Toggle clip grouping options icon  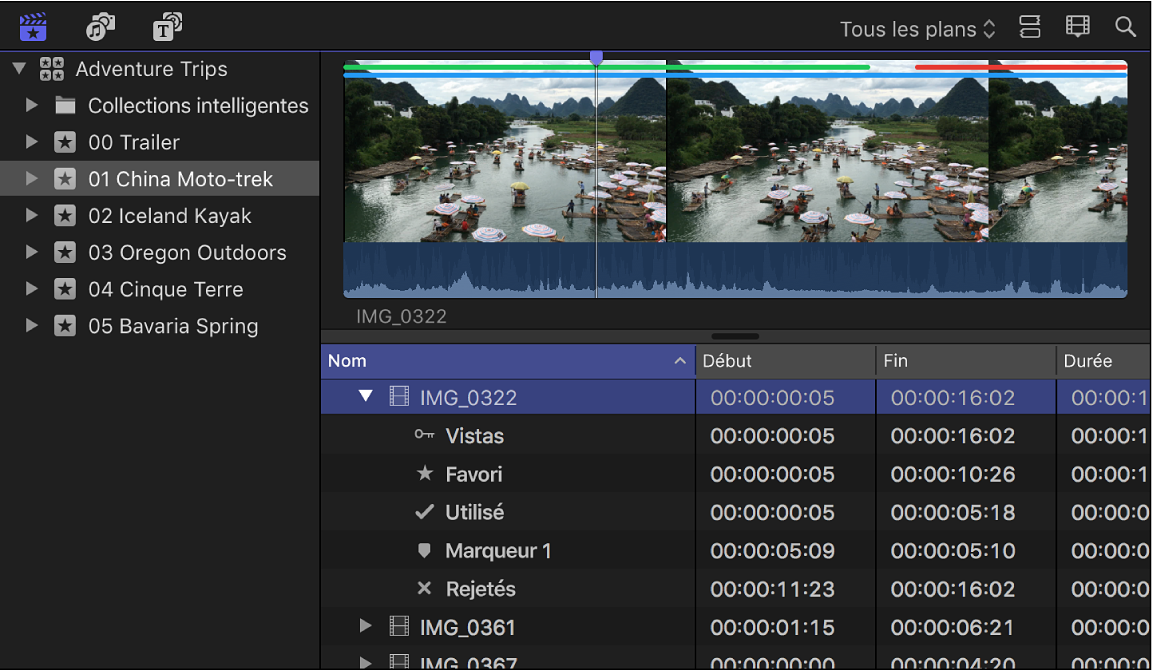(1030, 28)
